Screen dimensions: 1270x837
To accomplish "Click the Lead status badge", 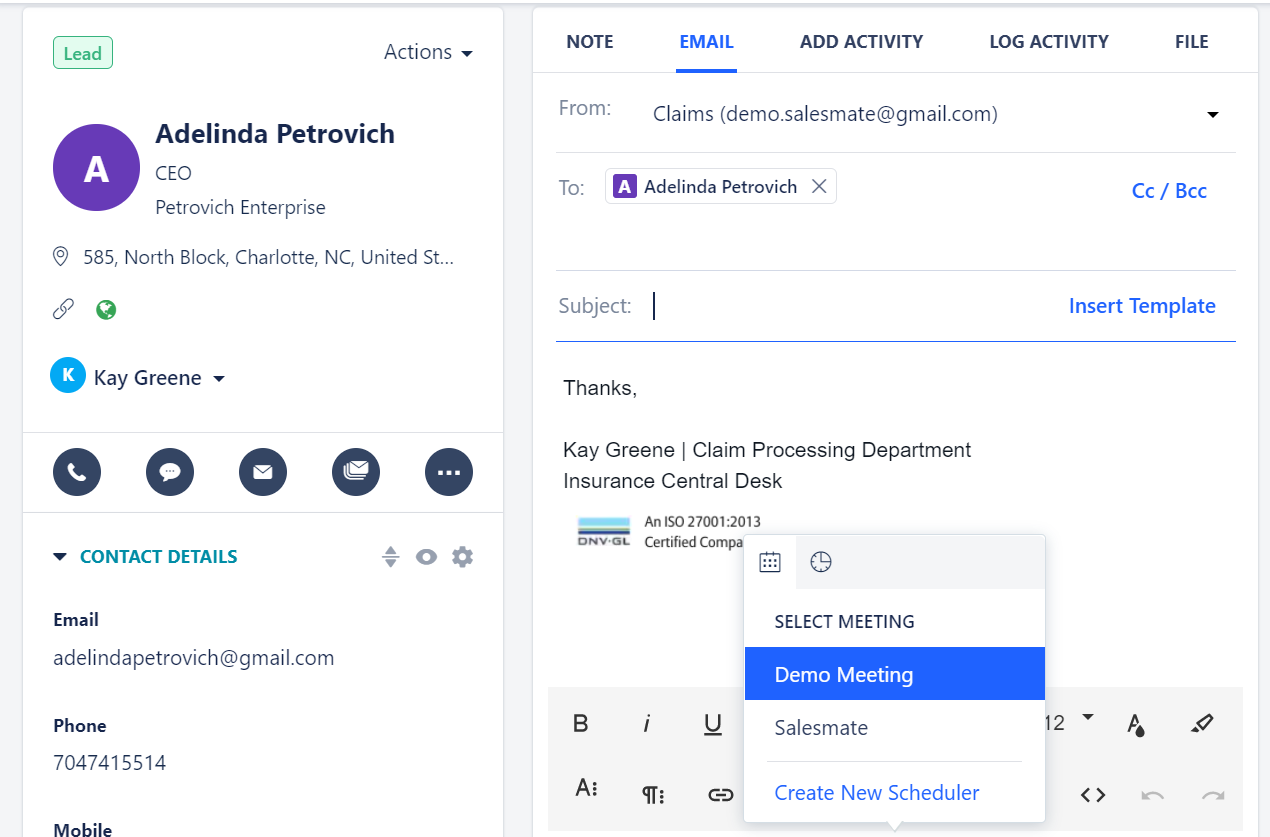I will 83,53.
